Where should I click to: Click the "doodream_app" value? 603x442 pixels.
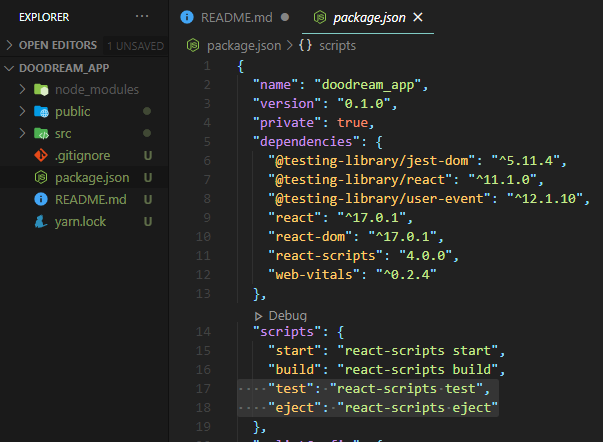368,85
